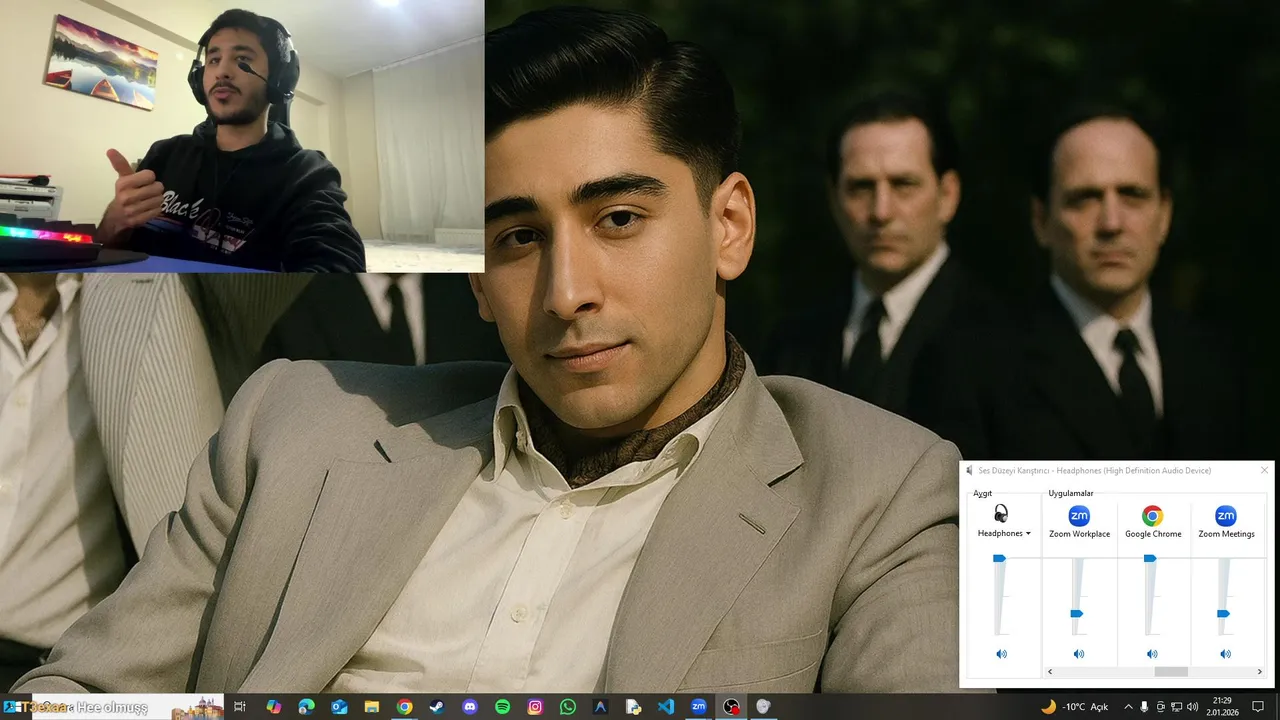Open the clock showing 21:29
Image resolution: width=1280 pixels, height=720 pixels.
pyautogui.click(x=1222, y=707)
